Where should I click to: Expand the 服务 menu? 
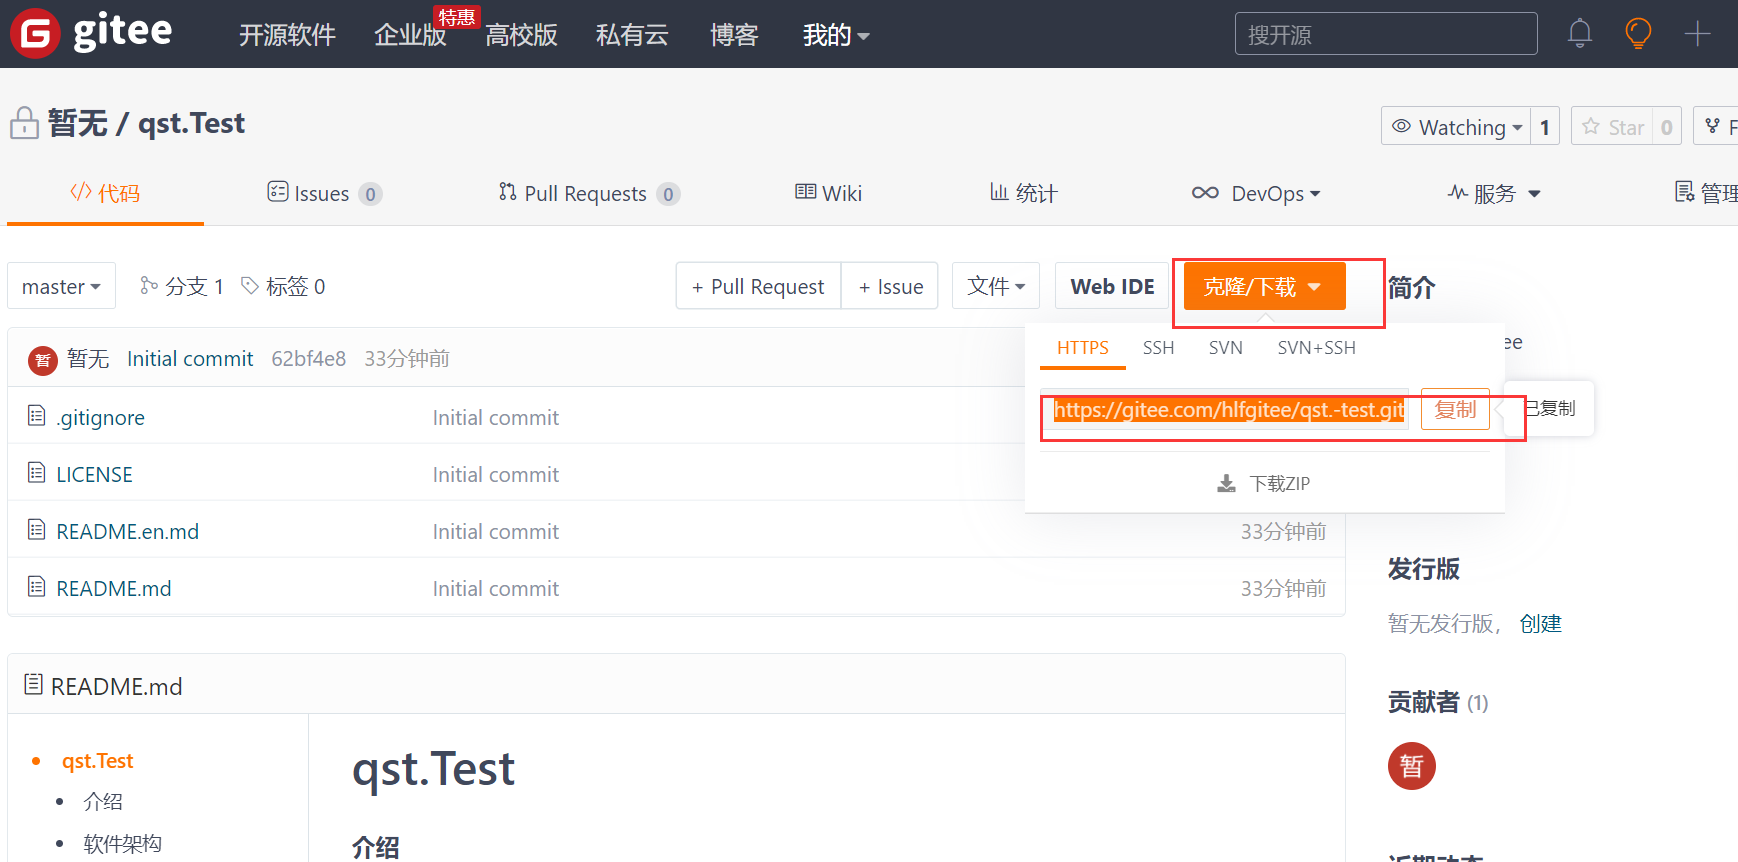tap(1494, 193)
